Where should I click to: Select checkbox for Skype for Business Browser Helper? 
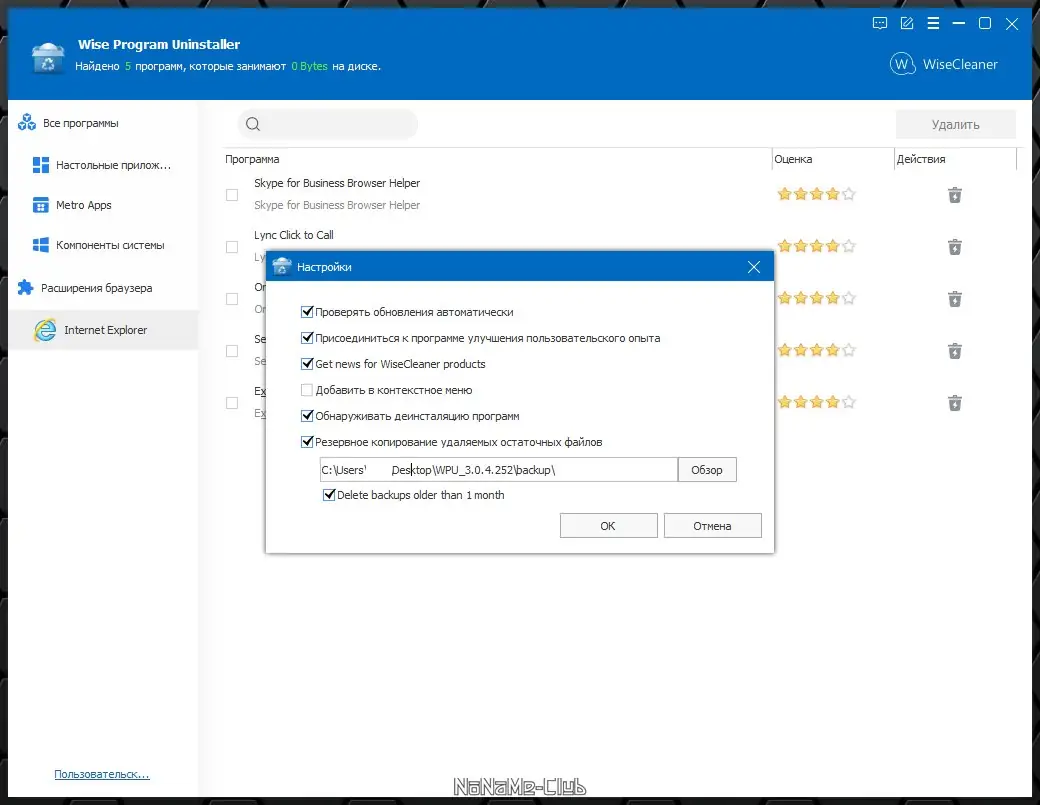pyautogui.click(x=232, y=195)
